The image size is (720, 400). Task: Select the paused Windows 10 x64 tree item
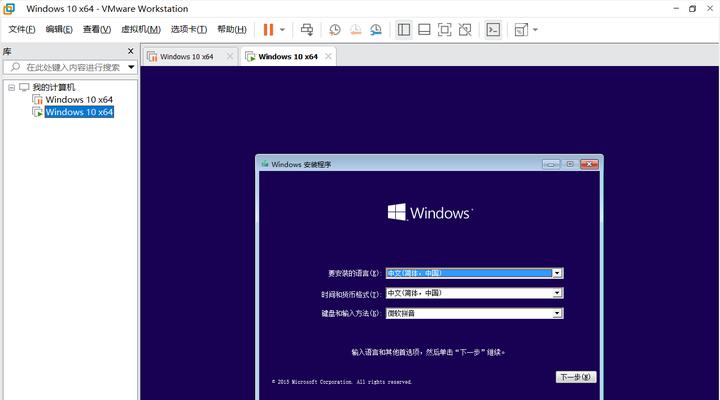[x=79, y=100]
